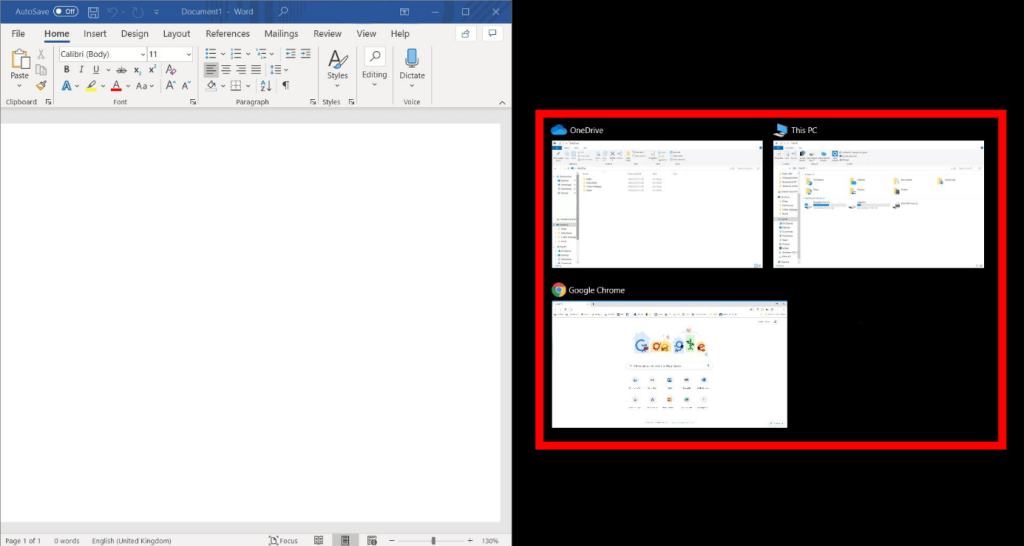Select the Format Painter brush
This screenshot has width=1024, height=546.
coord(41,86)
